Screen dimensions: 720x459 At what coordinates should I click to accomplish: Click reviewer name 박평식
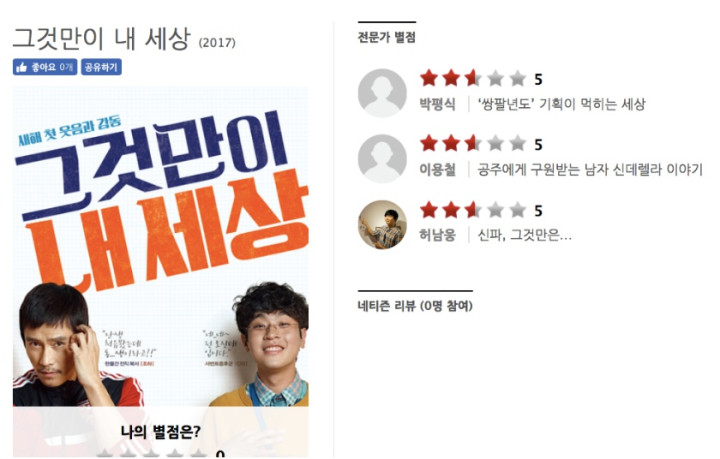tap(437, 104)
